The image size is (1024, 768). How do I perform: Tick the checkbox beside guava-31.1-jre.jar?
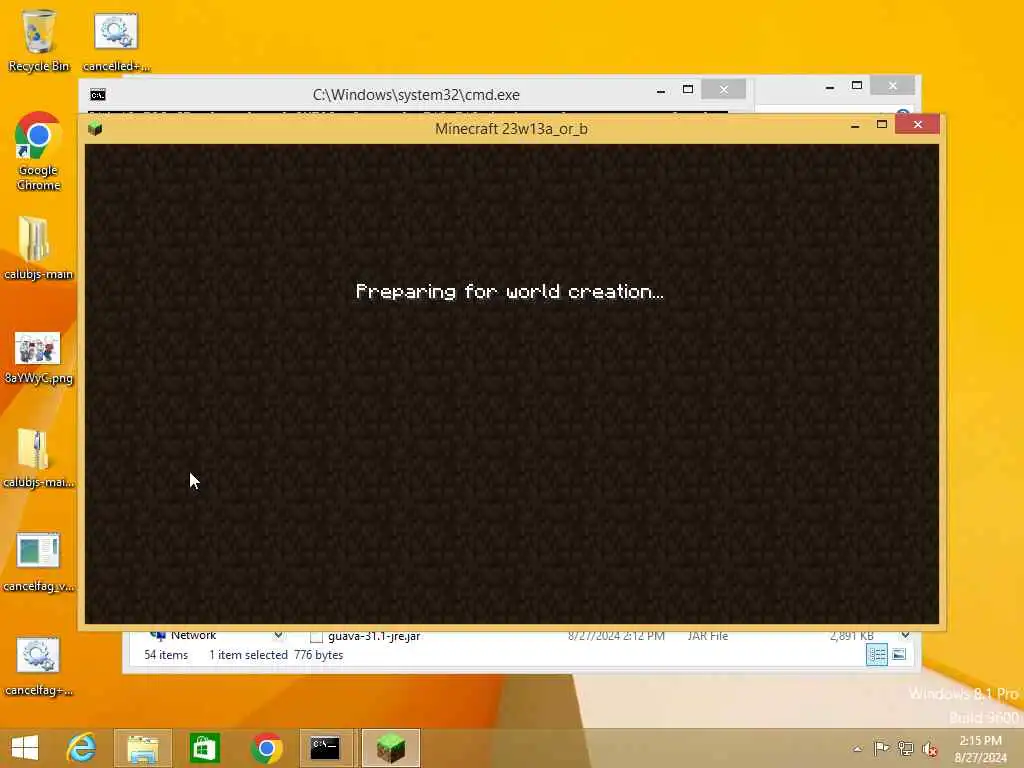point(316,637)
